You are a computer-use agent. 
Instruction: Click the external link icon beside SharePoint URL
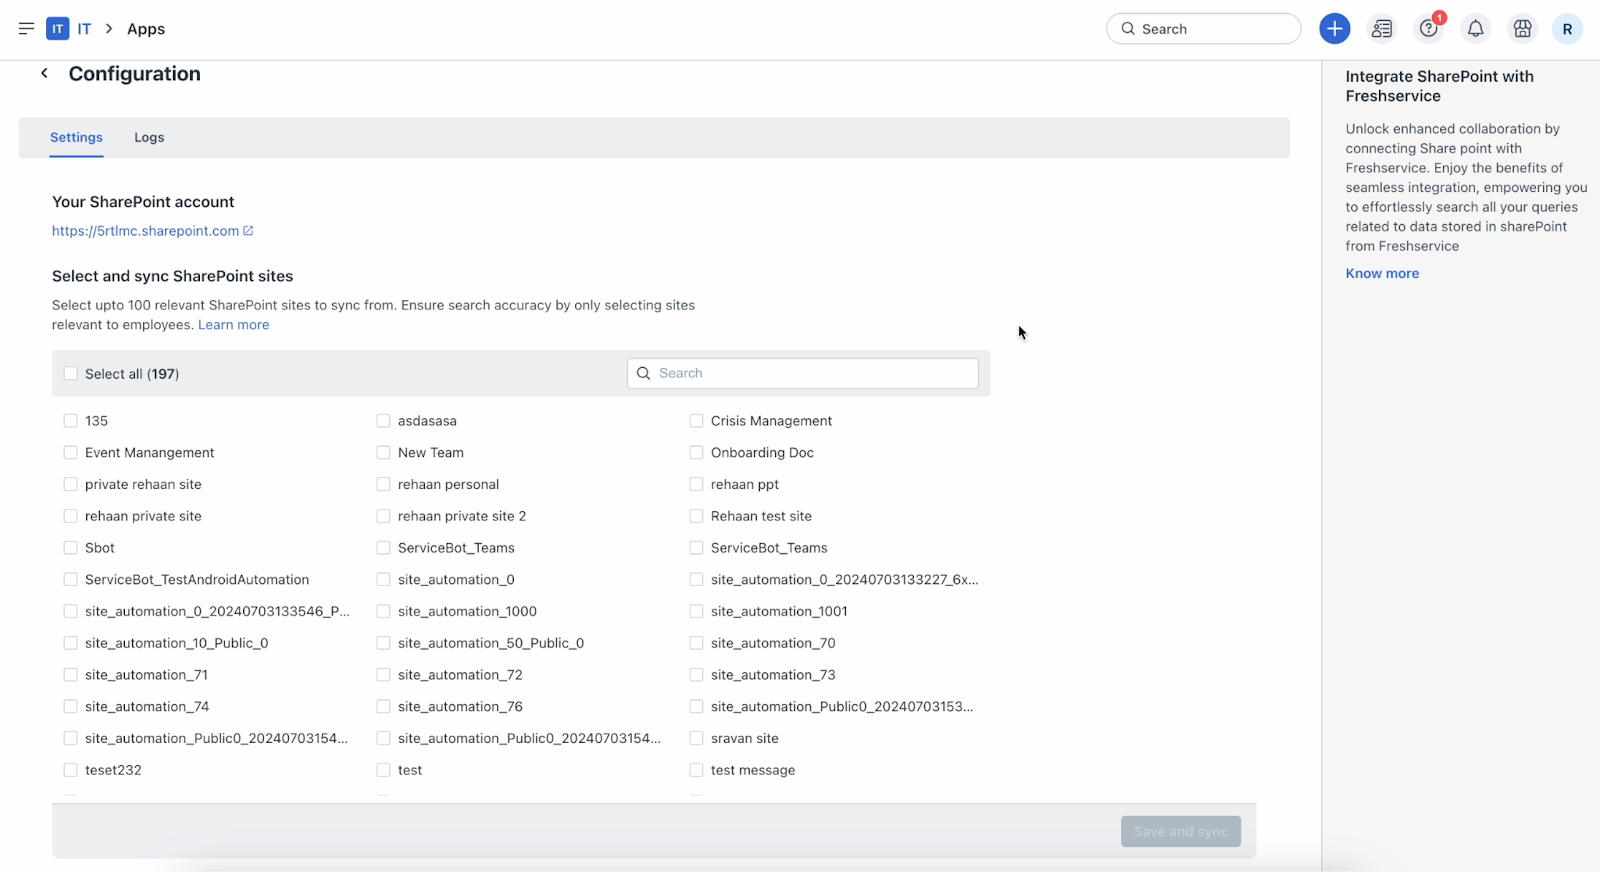(248, 231)
